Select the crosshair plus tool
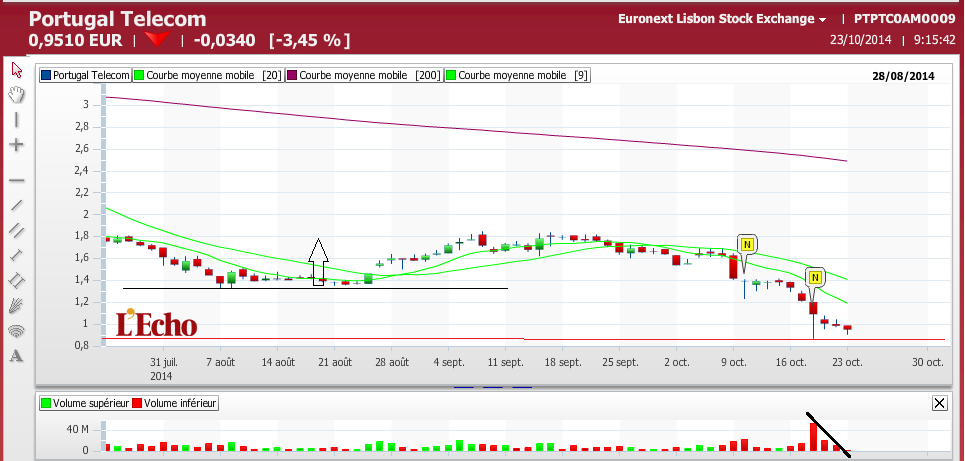Viewport: 965px width, 461px height. 17,145
